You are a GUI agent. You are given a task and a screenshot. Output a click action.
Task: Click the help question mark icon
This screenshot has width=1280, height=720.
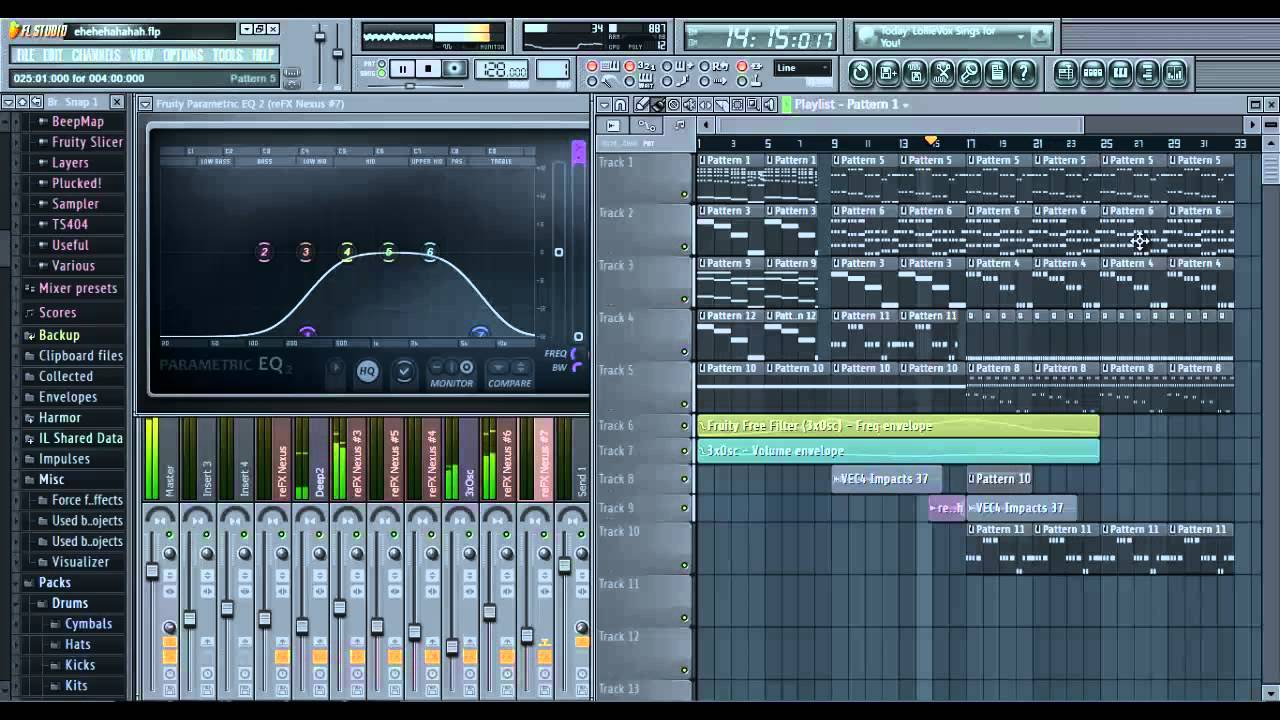[1023, 72]
